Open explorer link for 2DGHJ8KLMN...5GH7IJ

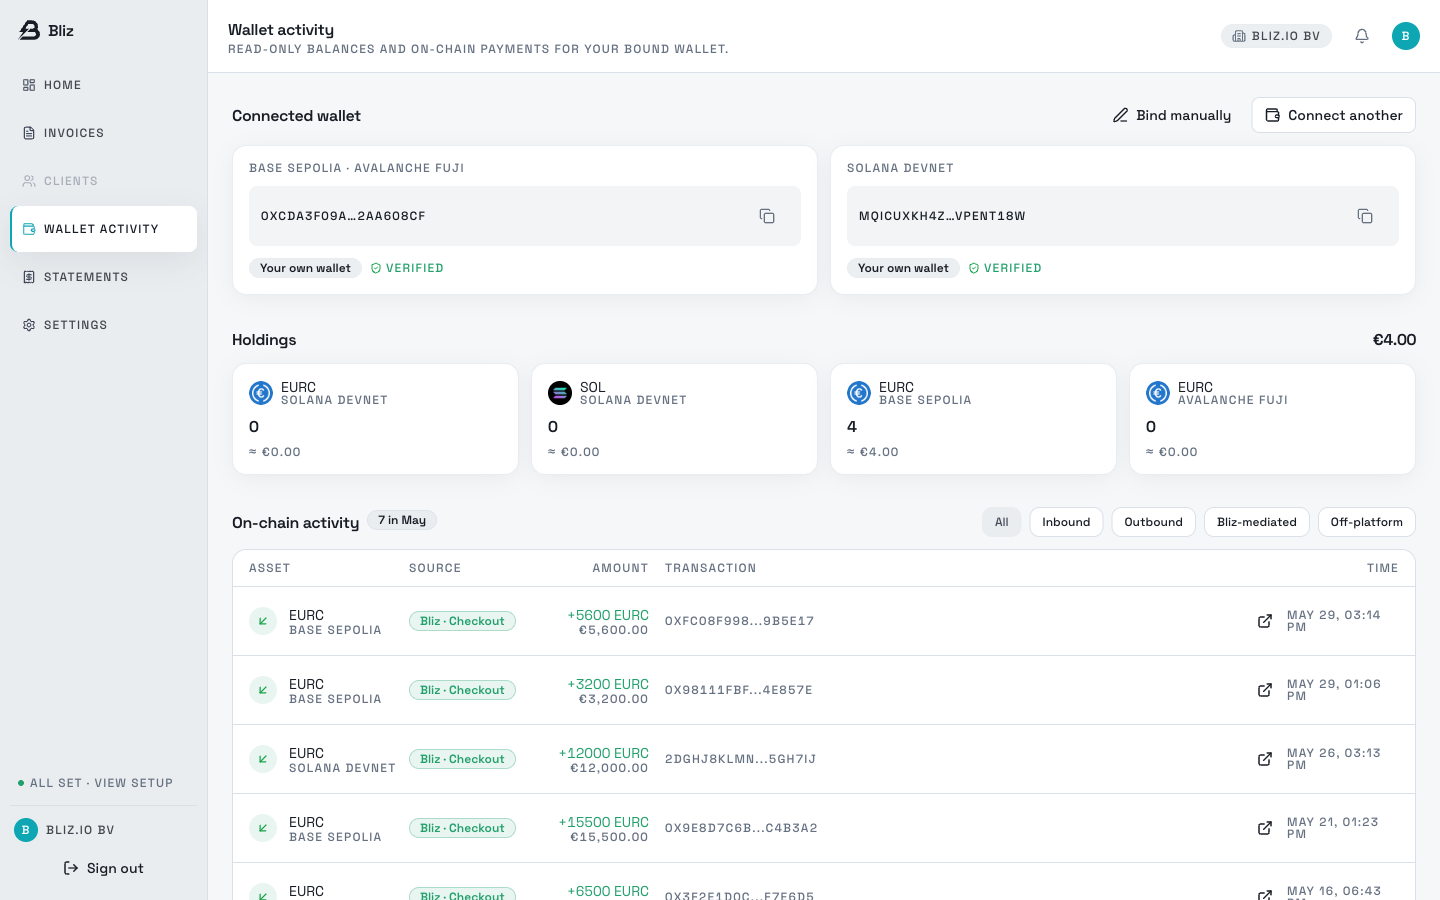(1265, 759)
